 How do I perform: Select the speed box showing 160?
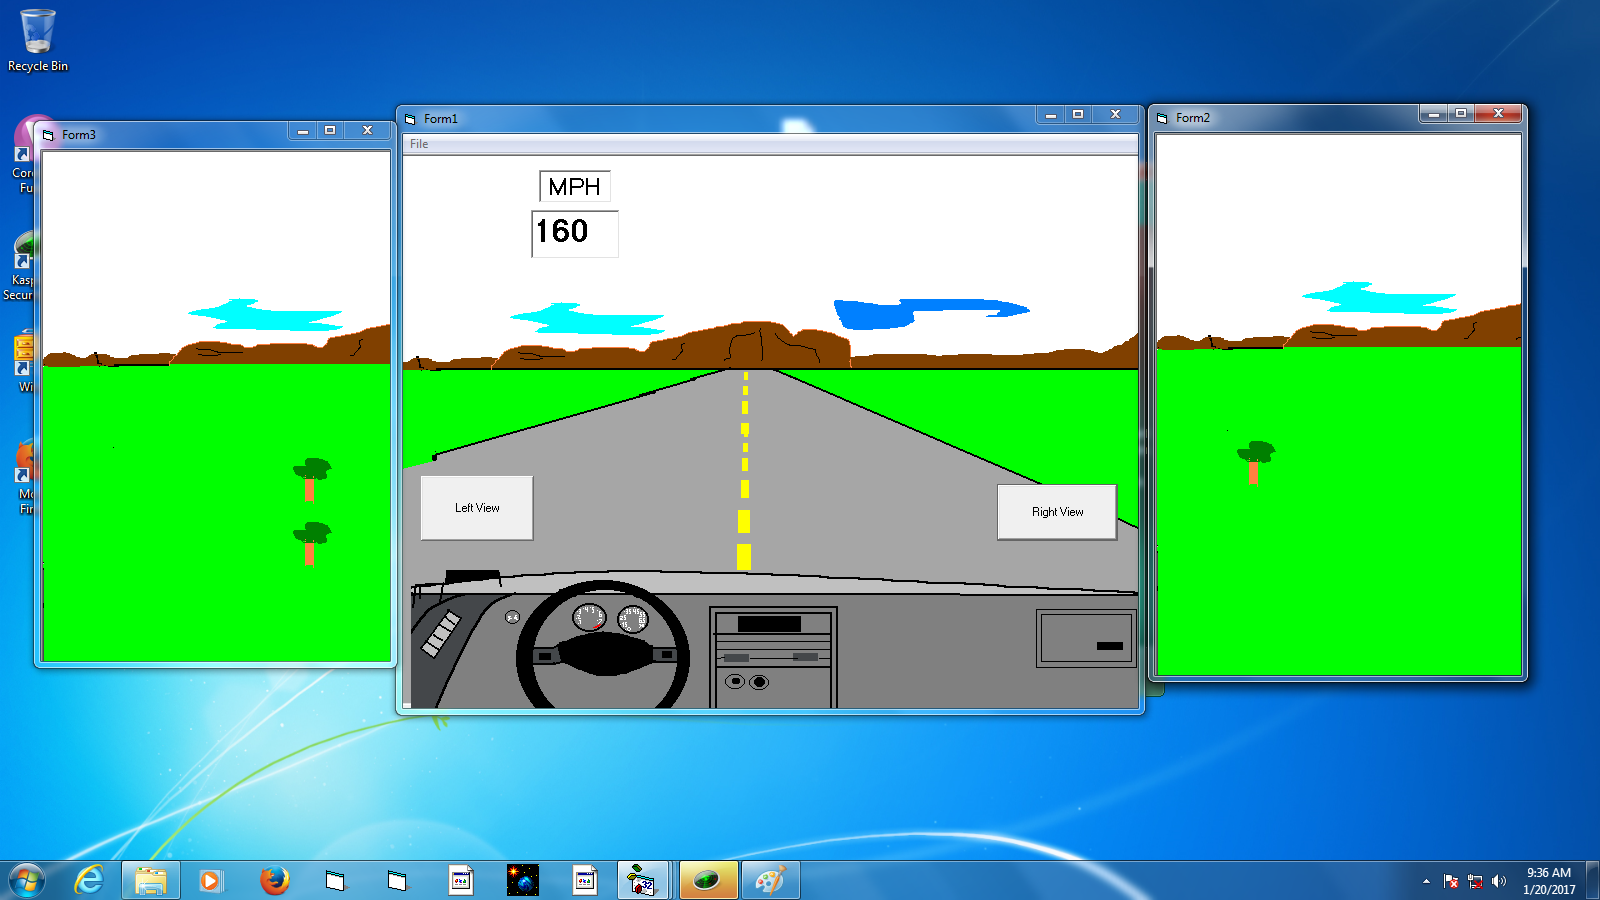point(575,233)
